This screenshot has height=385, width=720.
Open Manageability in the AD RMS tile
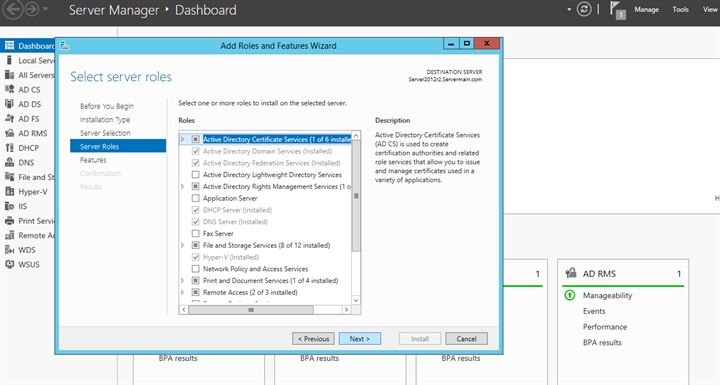coord(608,295)
